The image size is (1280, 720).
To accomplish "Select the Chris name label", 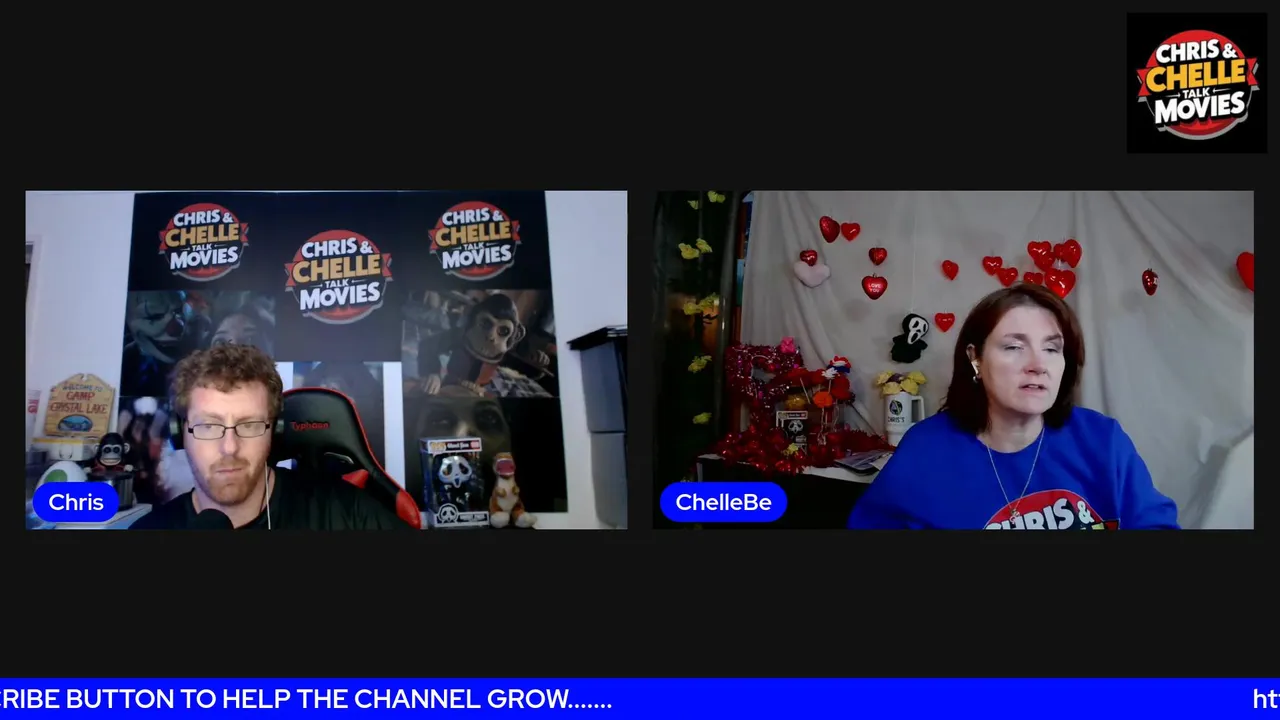I will point(76,502).
